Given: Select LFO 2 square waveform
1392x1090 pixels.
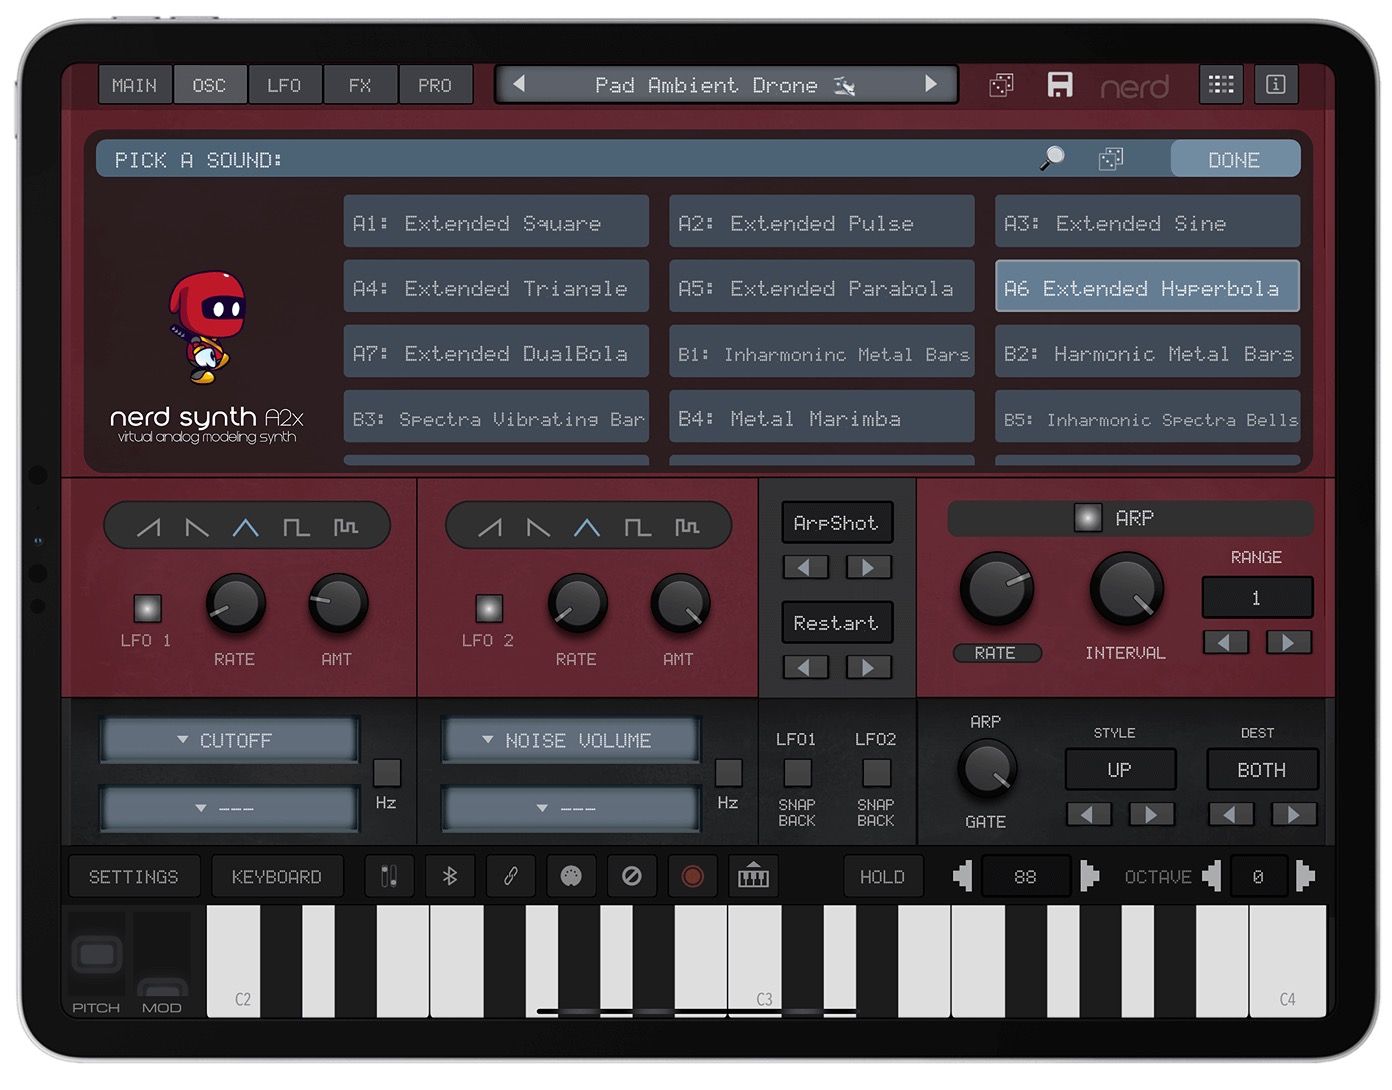Looking at the screenshot, I should click(x=637, y=527).
